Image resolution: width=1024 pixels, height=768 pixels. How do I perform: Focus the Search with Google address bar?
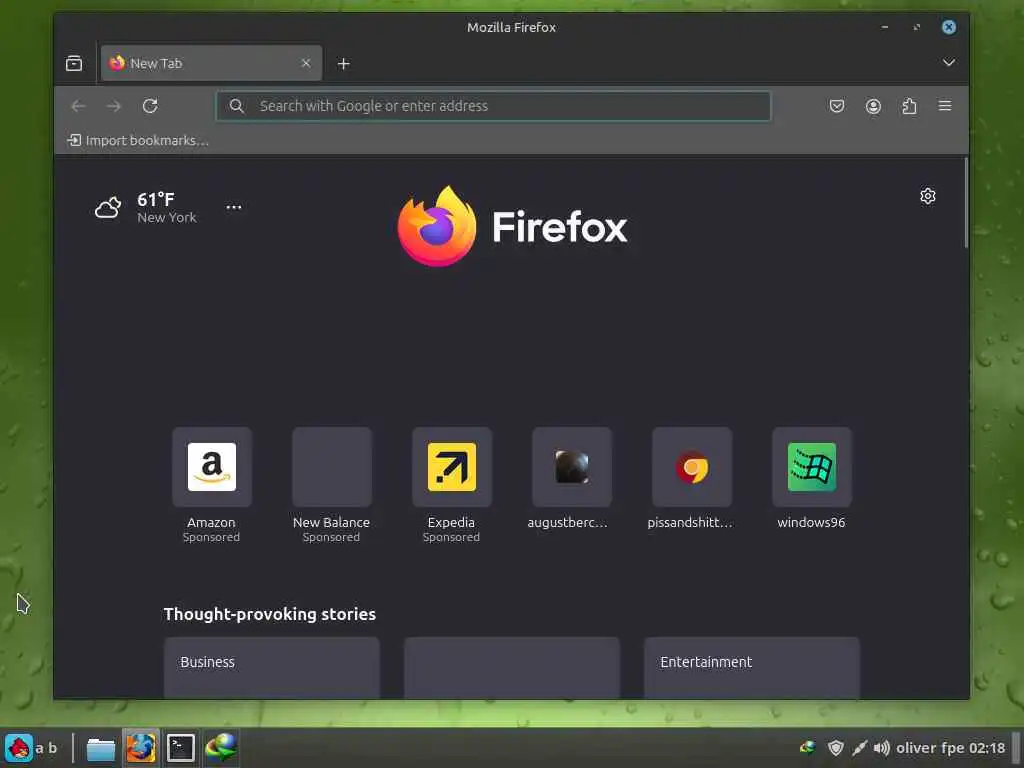click(x=493, y=106)
